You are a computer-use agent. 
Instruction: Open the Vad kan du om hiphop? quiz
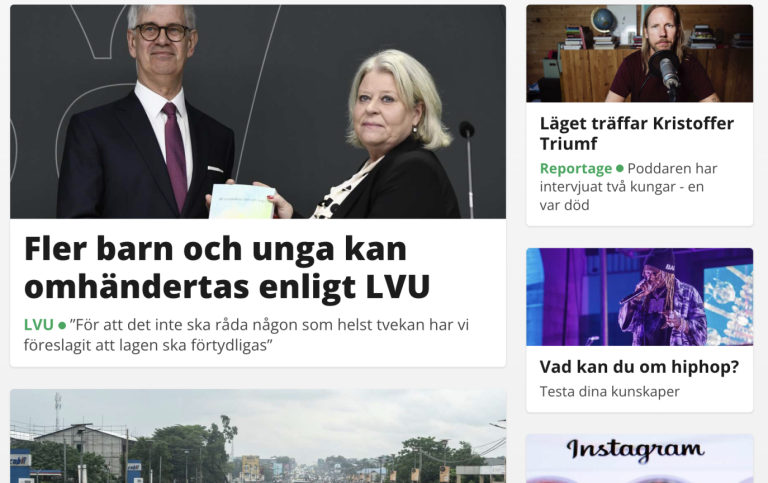pos(639,367)
